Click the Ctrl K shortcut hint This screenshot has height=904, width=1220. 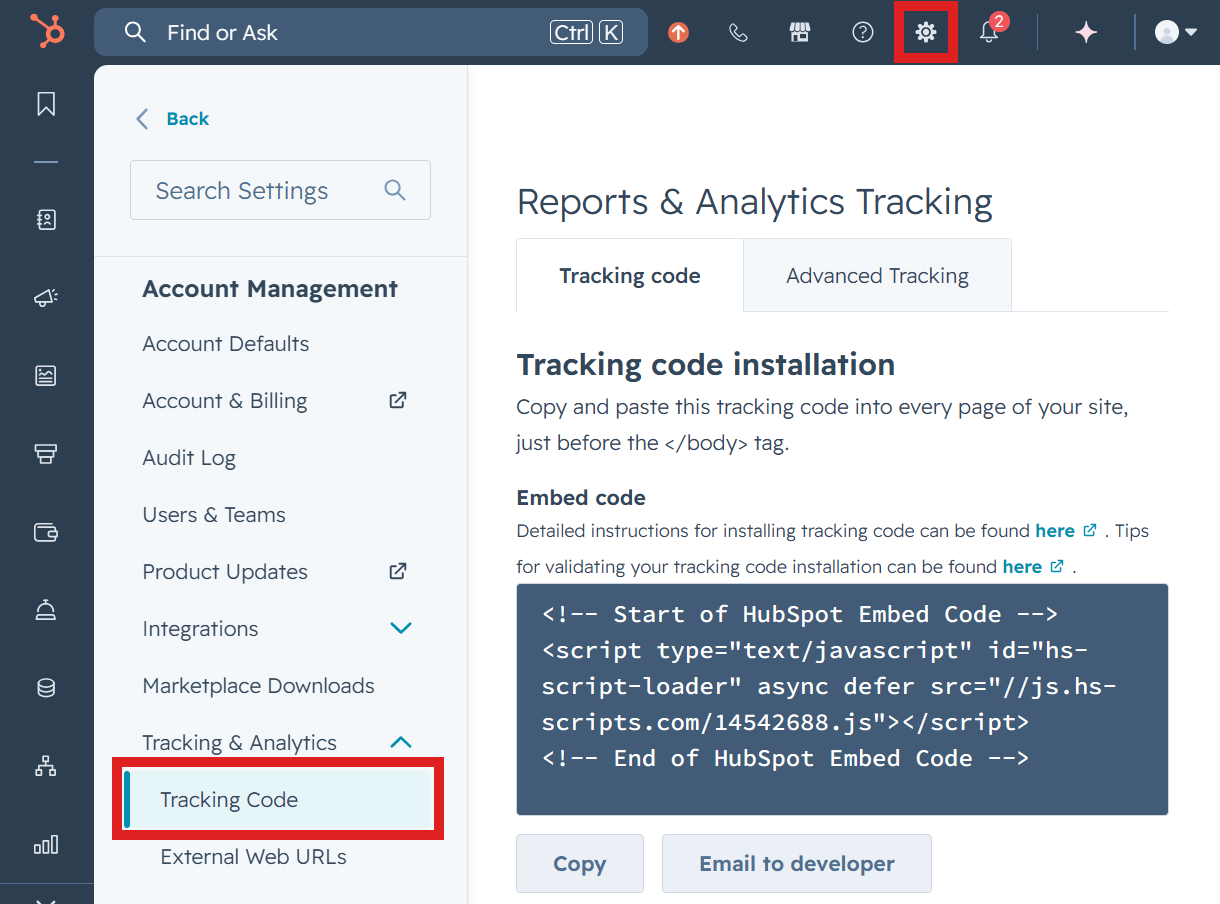pos(586,33)
